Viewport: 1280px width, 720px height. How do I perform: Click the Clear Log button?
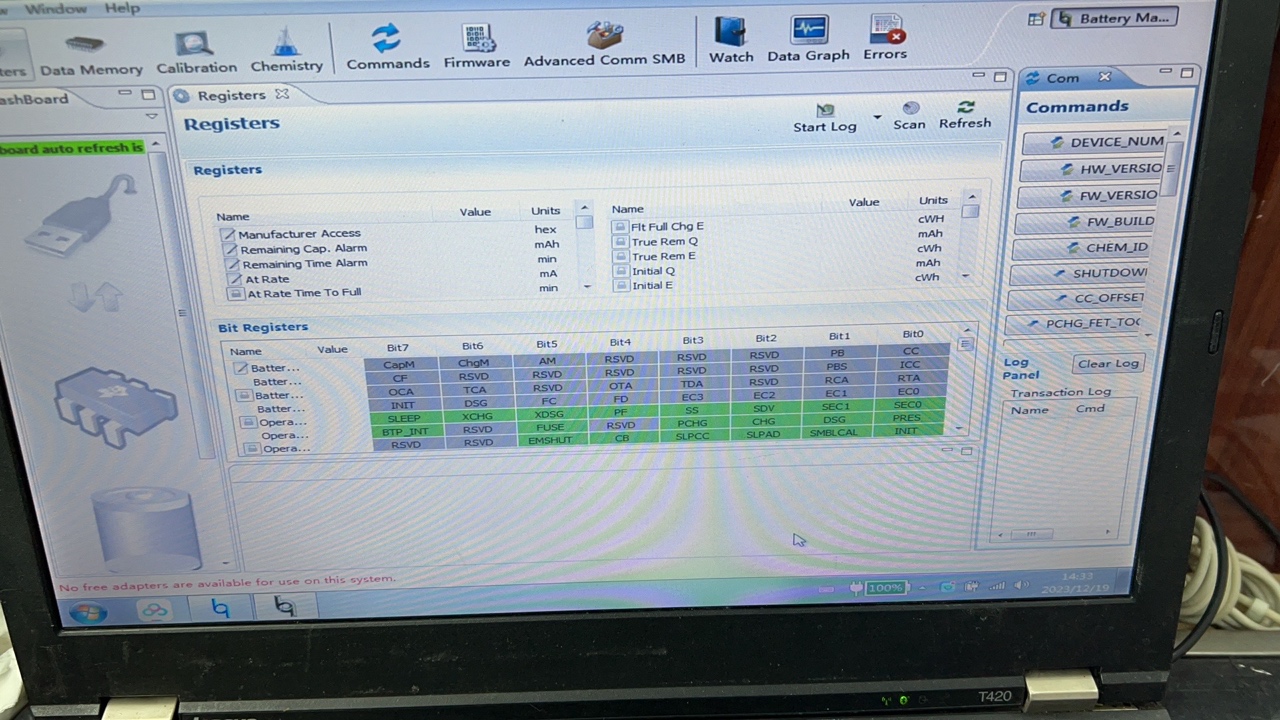1107,364
